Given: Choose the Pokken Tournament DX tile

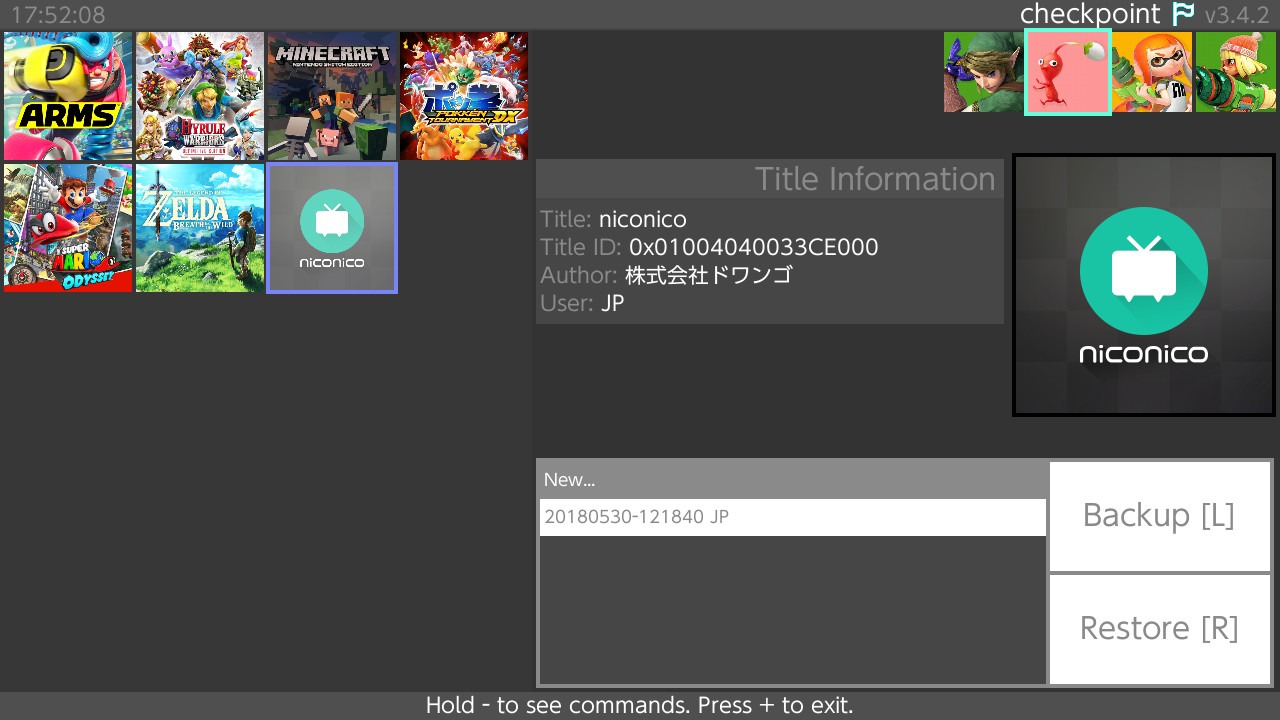Looking at the screenshot, I should tap(464, 96).
